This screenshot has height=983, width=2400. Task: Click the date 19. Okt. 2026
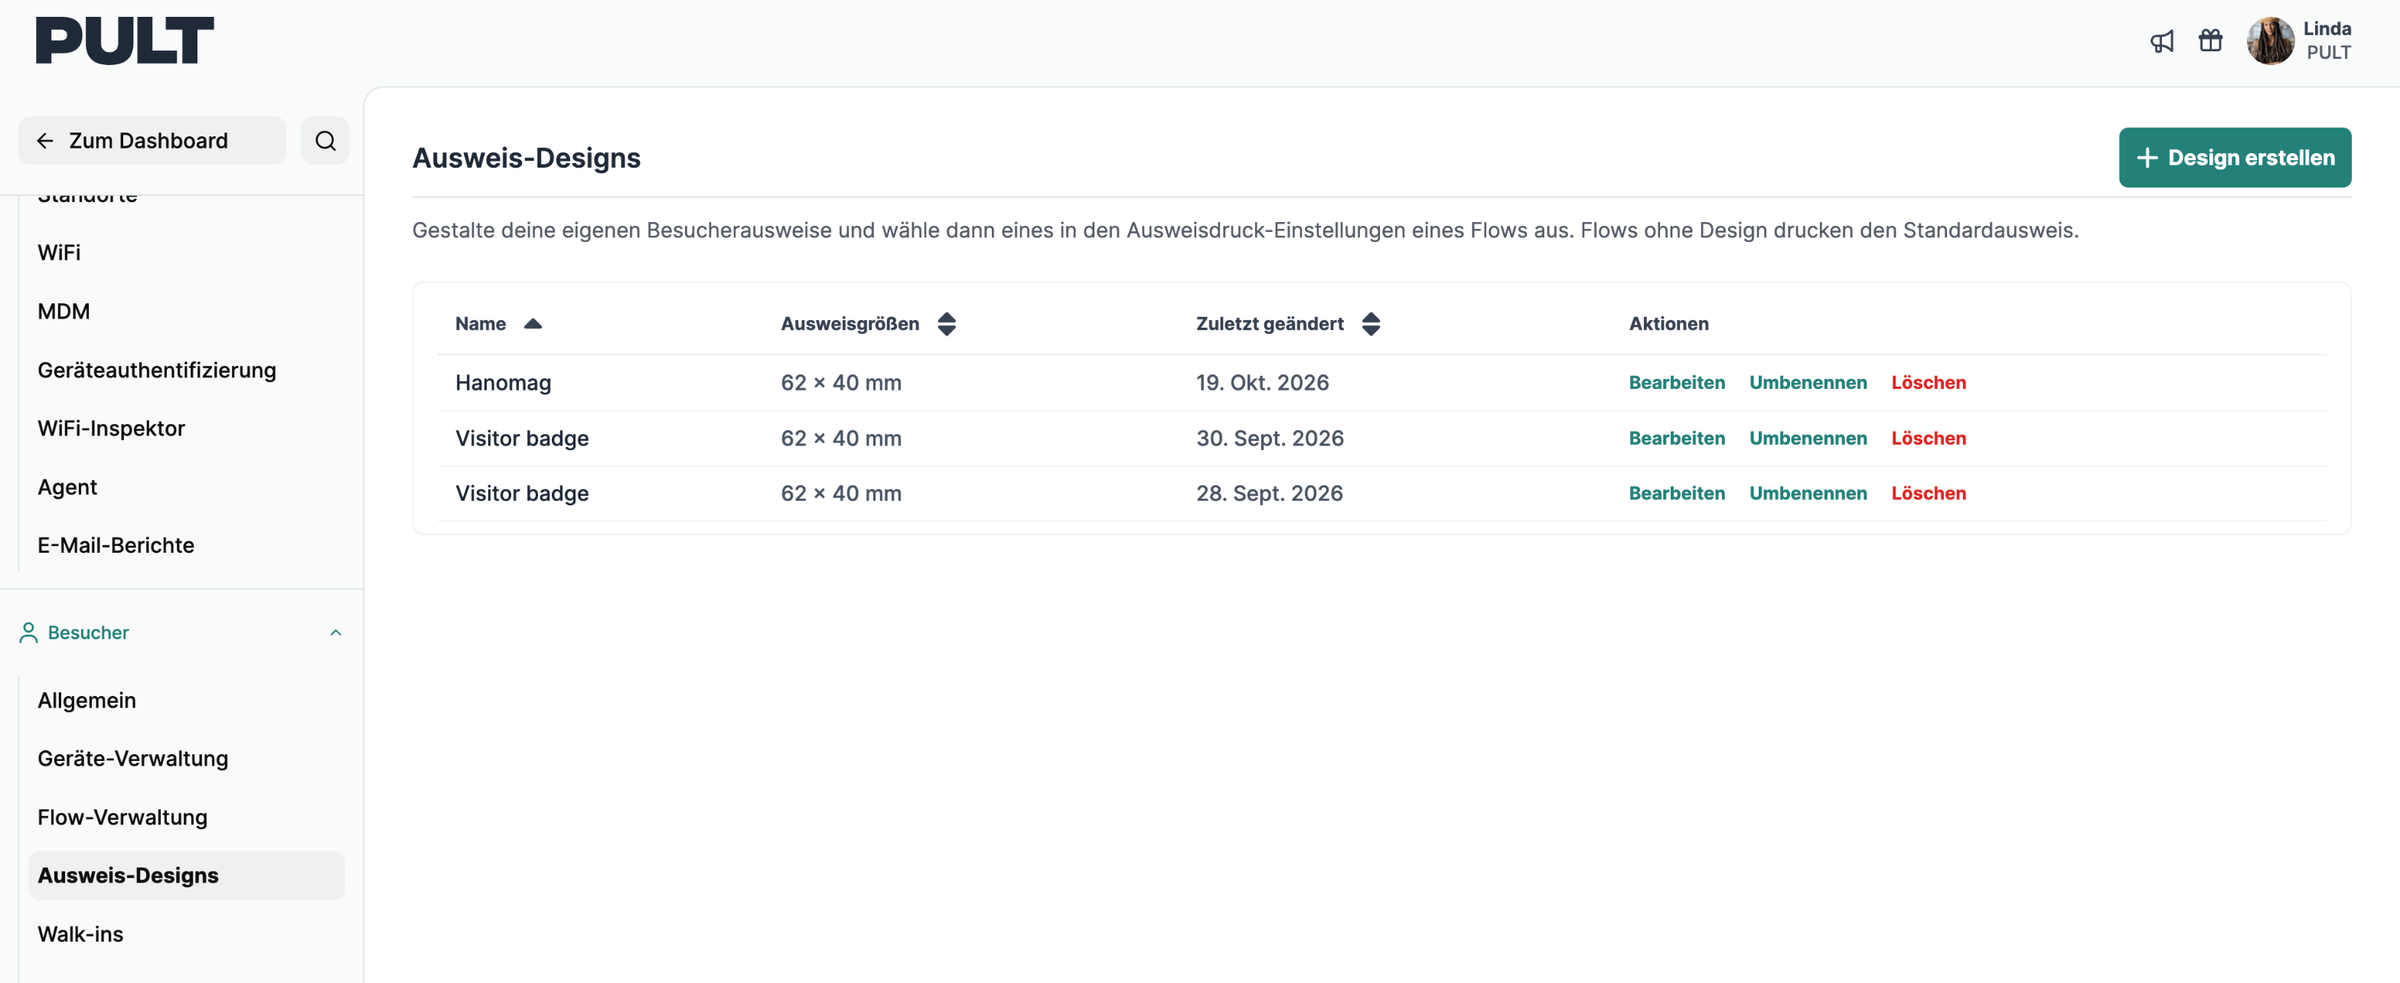click(1263, 383)
